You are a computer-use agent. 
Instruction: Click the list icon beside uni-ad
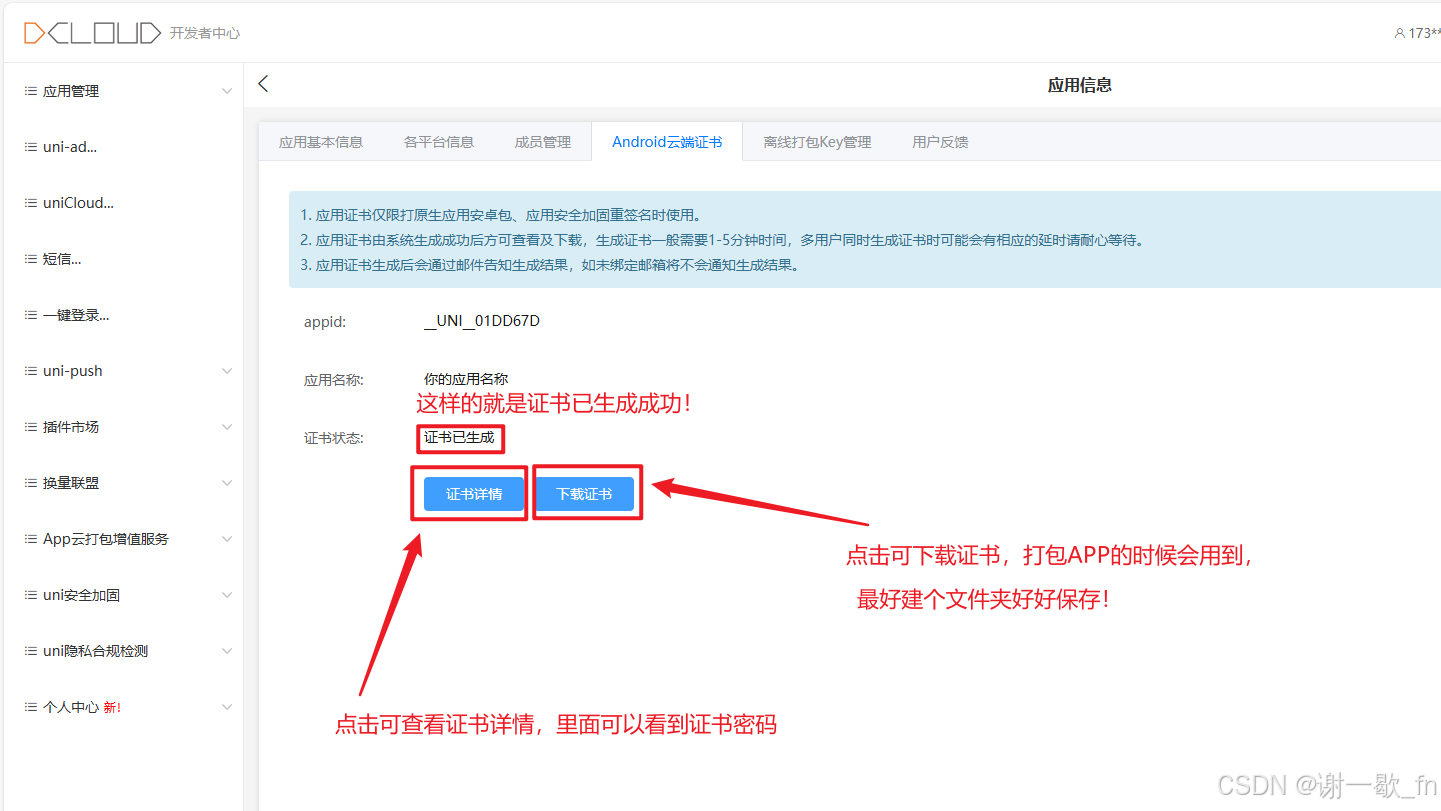31,147
